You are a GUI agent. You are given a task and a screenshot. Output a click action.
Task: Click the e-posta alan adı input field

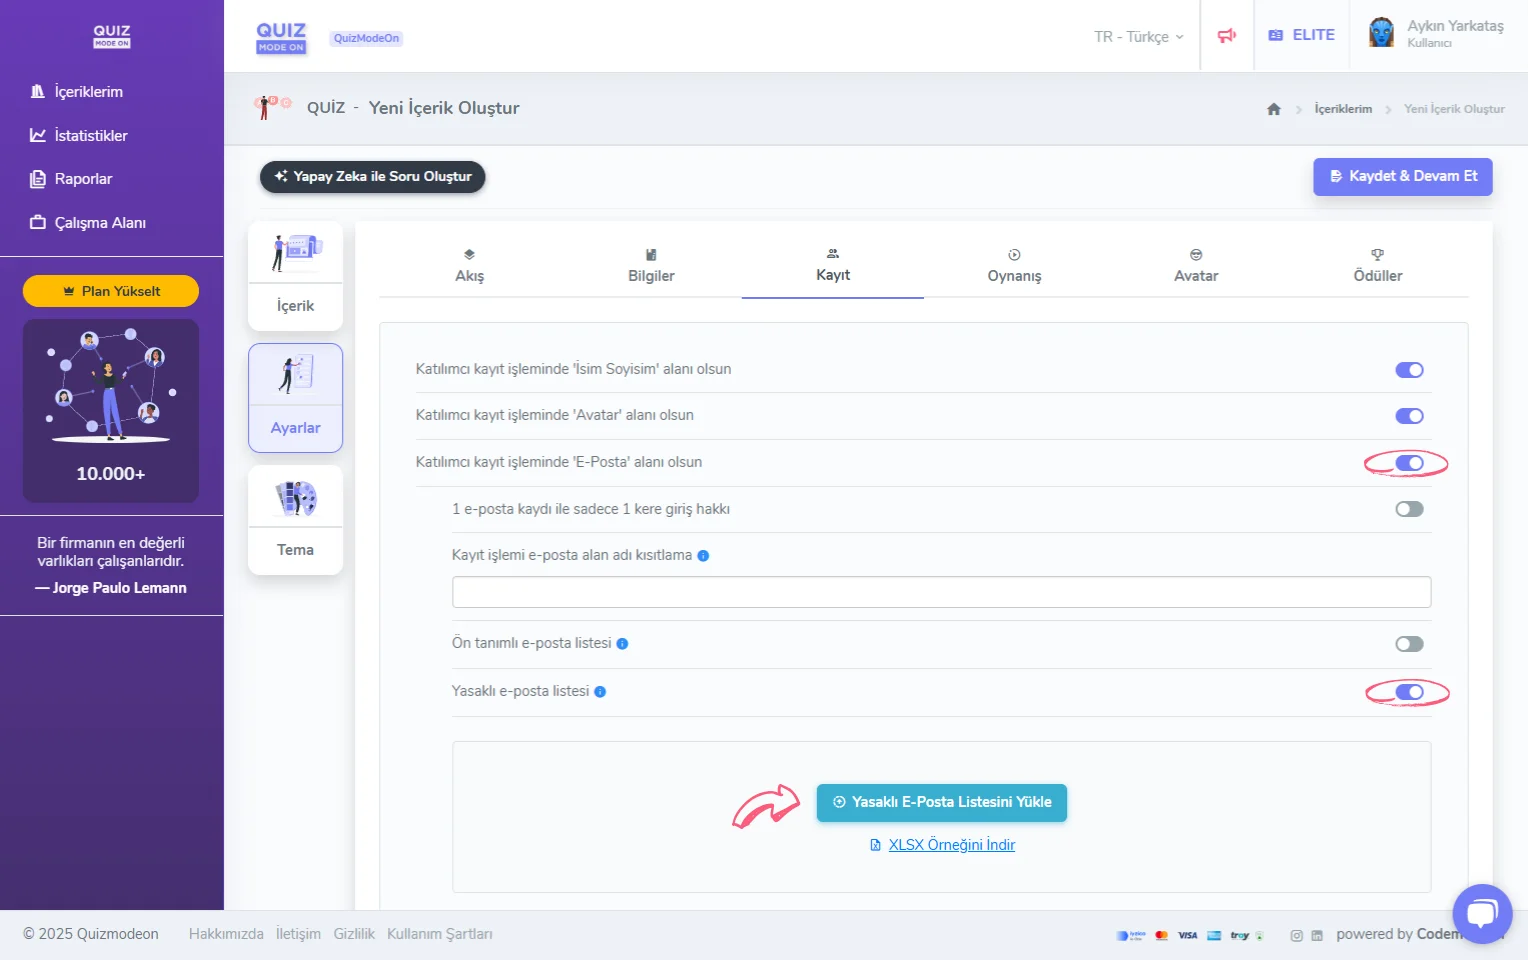tap(941, 592)
